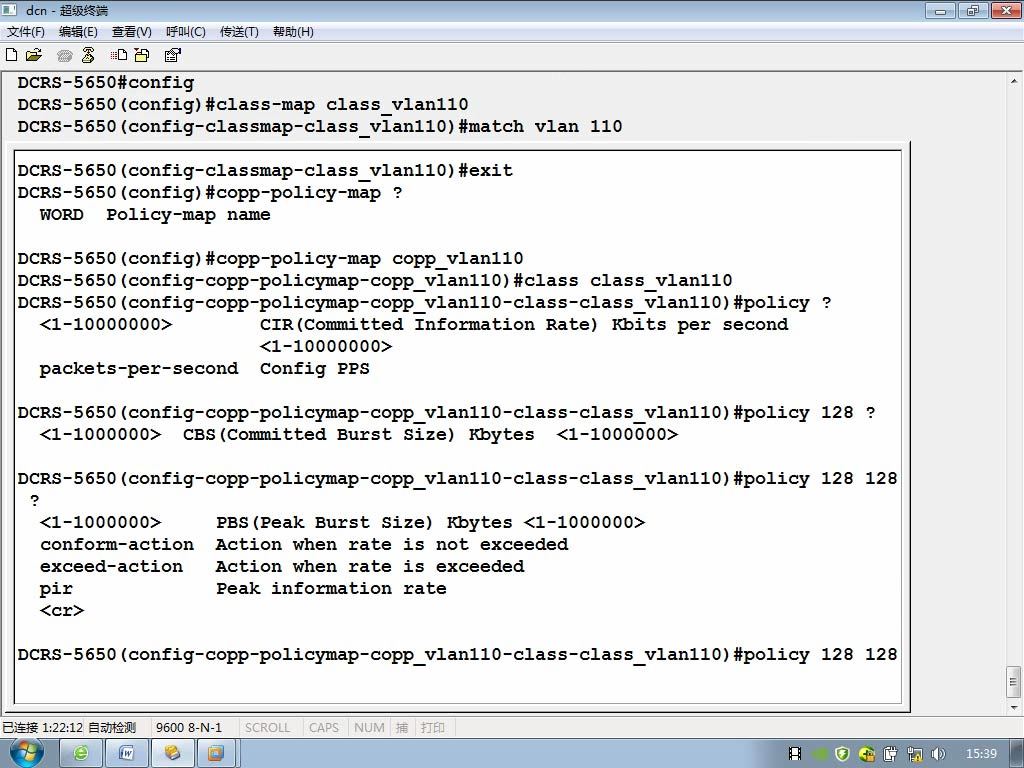Click the Disconnect phone toolbar icon
This screenshot has width=1024, height=768.
pyautogui.click(x=88, y=56)
